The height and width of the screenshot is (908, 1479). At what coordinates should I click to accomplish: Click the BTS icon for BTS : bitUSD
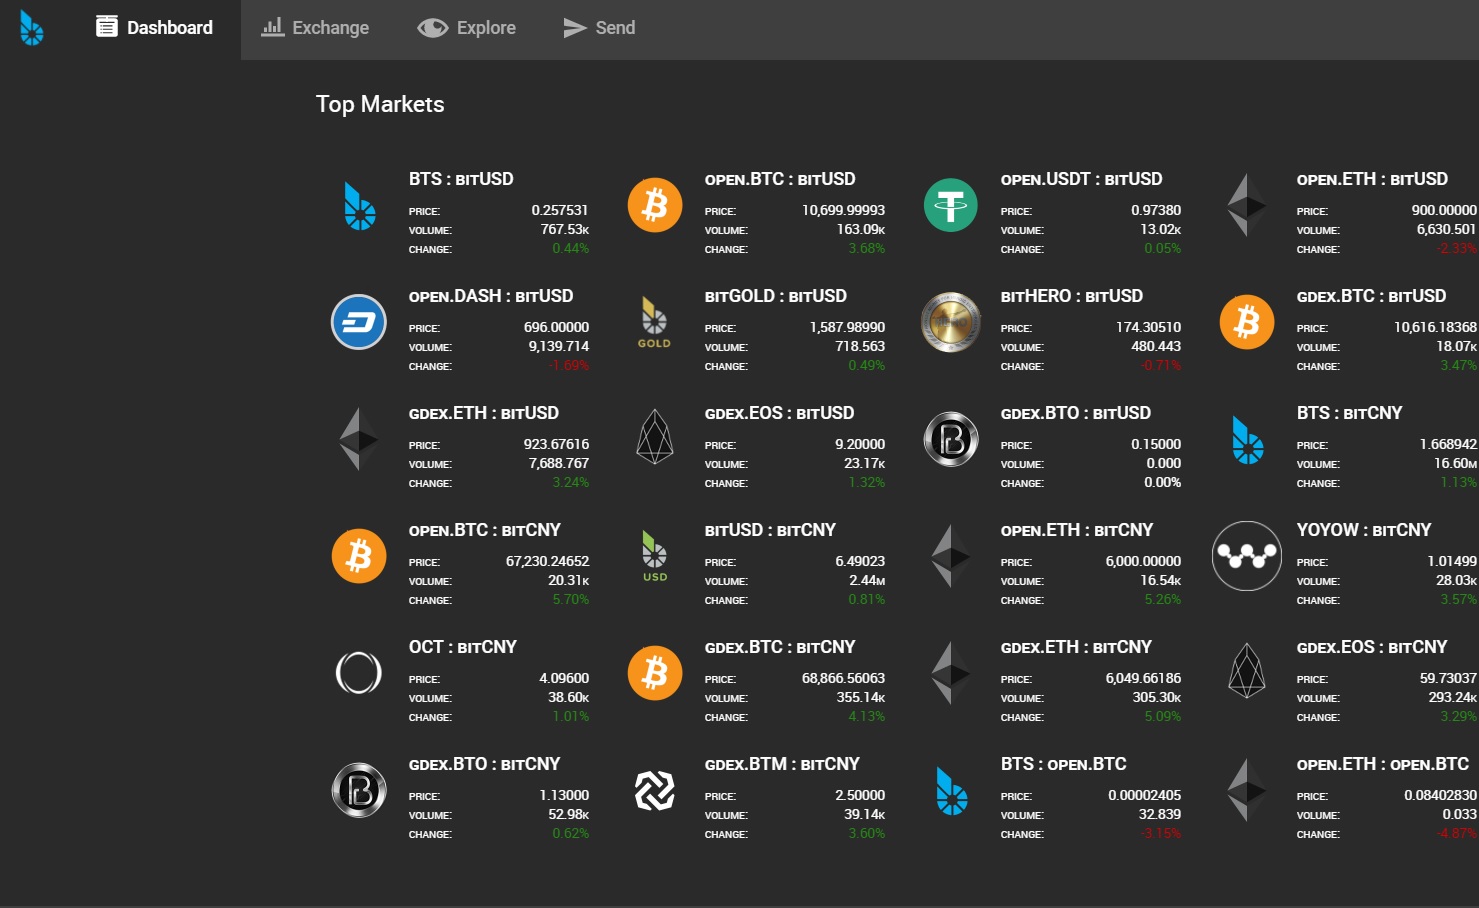click(359, 206)
